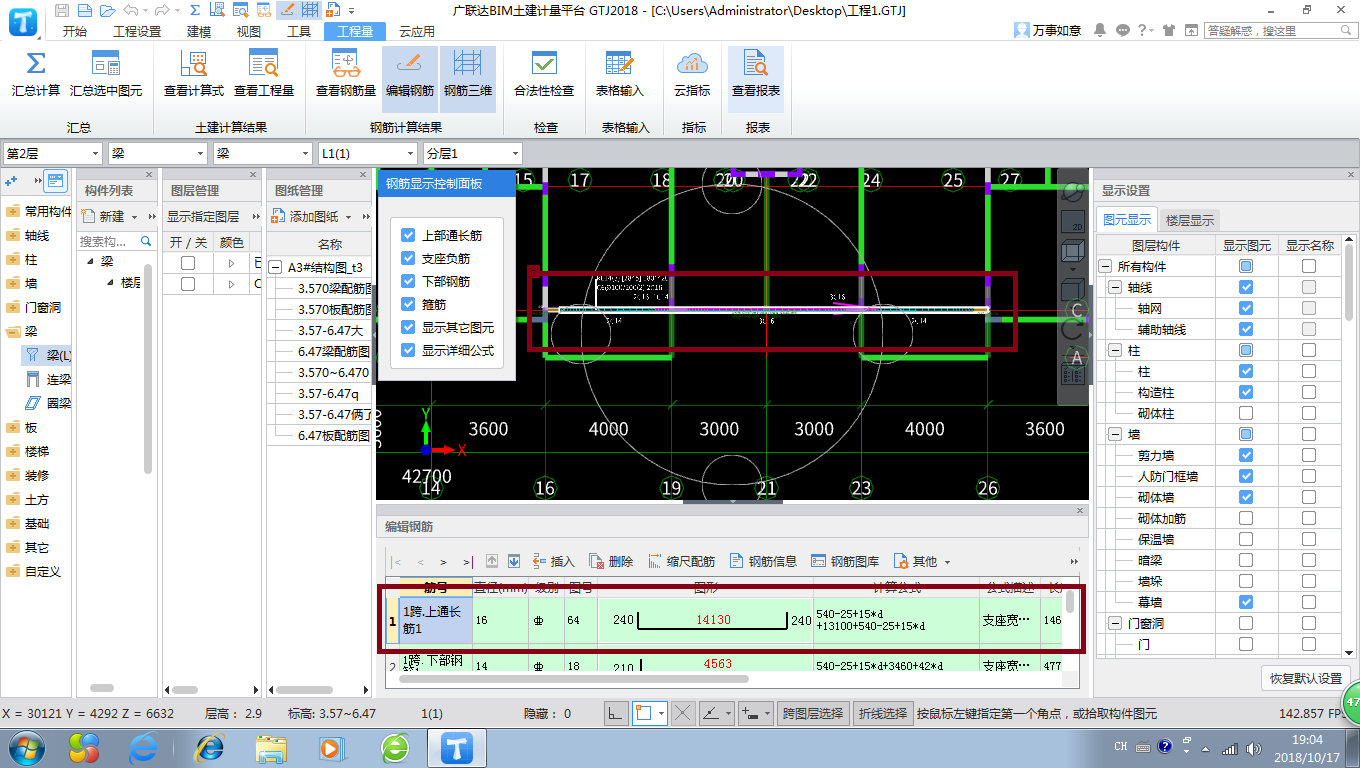Screen dimensions: 1360x768
Task: Collapse A3#结构图_t3 drawing node
Action: click(x=275, y=267)
